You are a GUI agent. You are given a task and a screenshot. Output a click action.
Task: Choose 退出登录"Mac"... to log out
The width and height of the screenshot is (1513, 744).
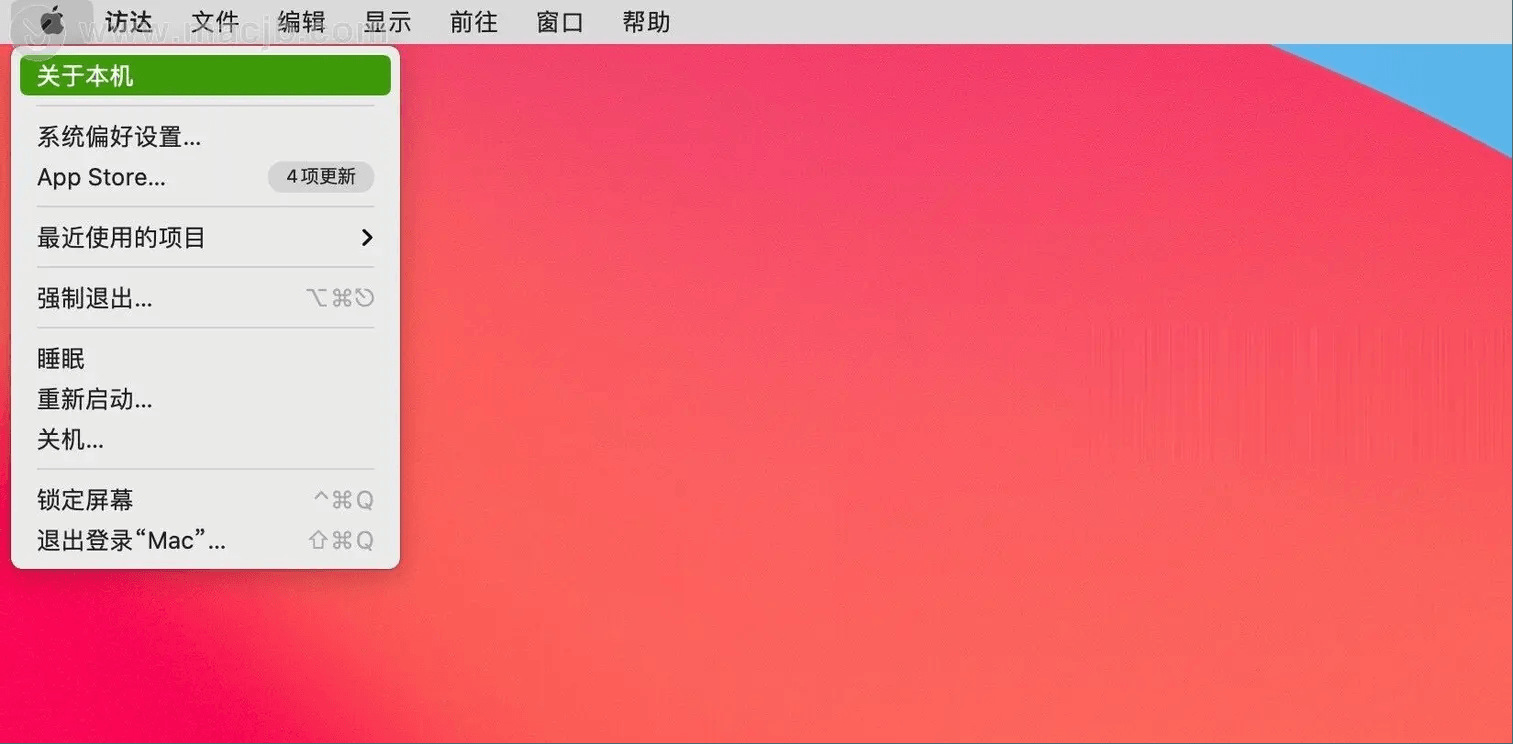[131, 541]
